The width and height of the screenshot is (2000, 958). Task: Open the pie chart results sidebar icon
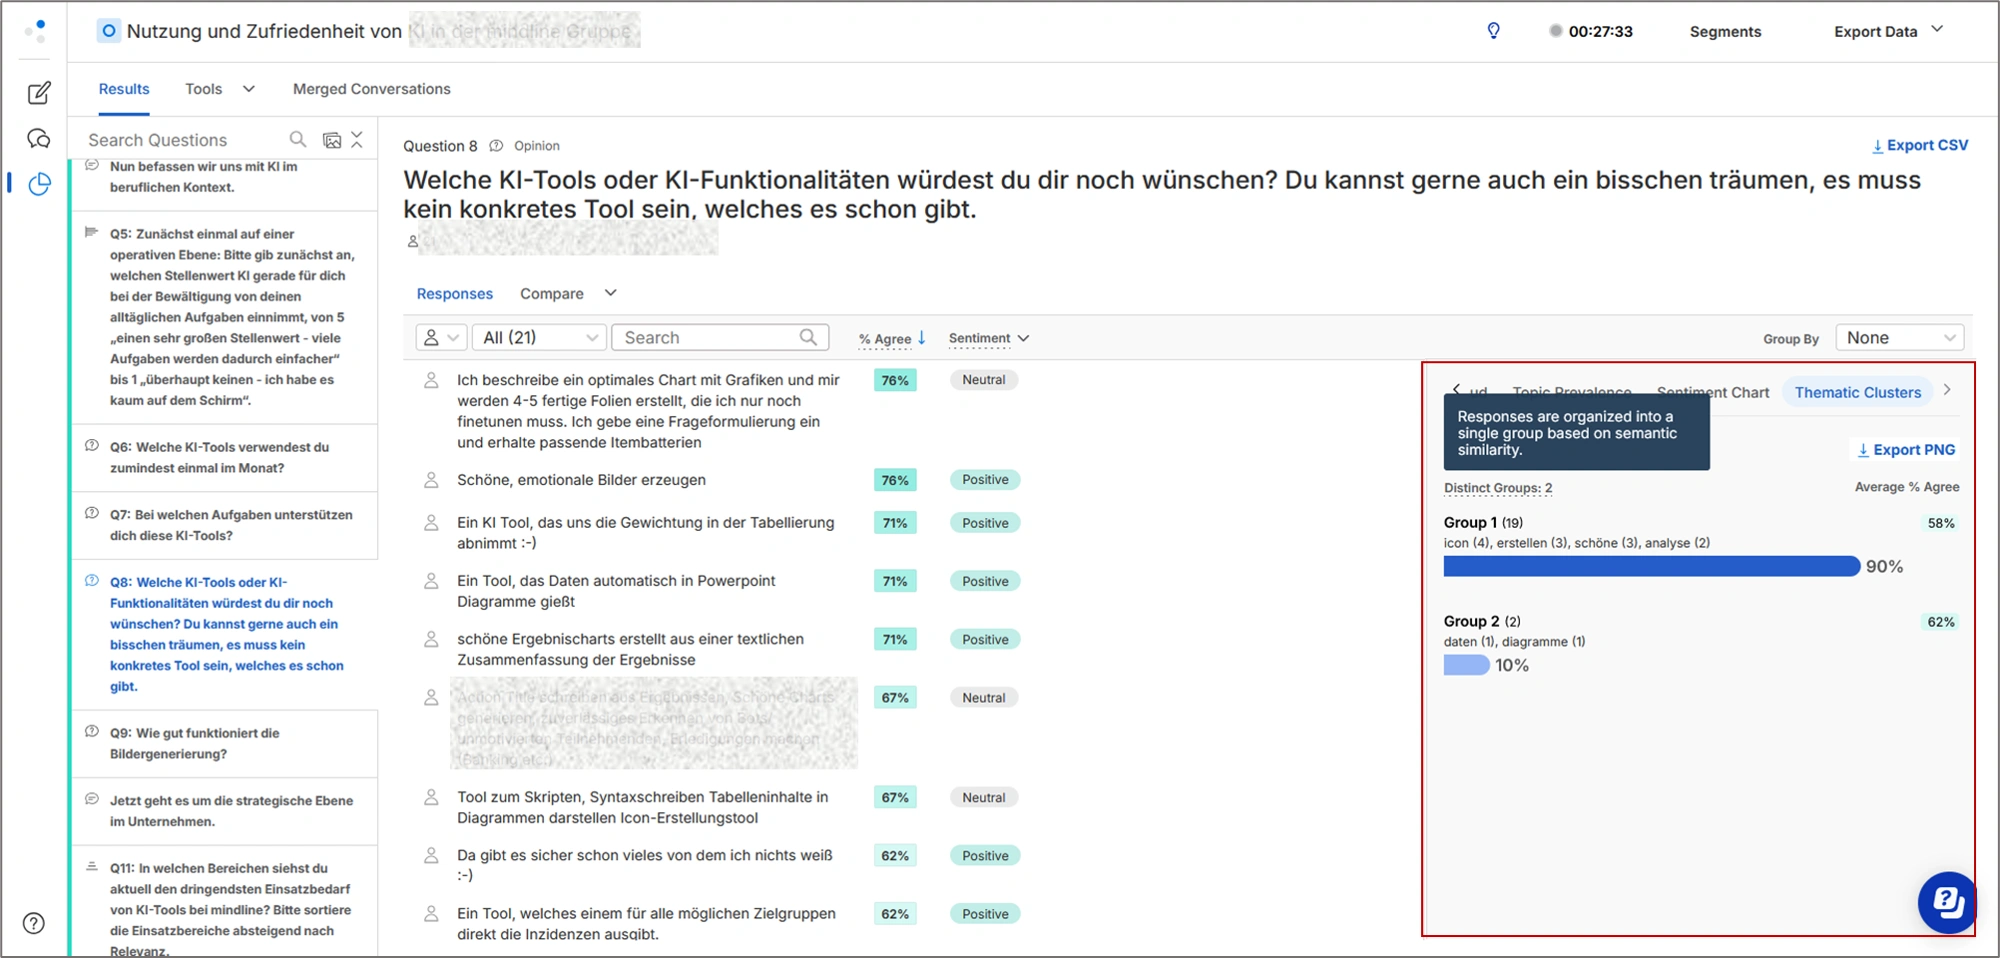point(39,184)
